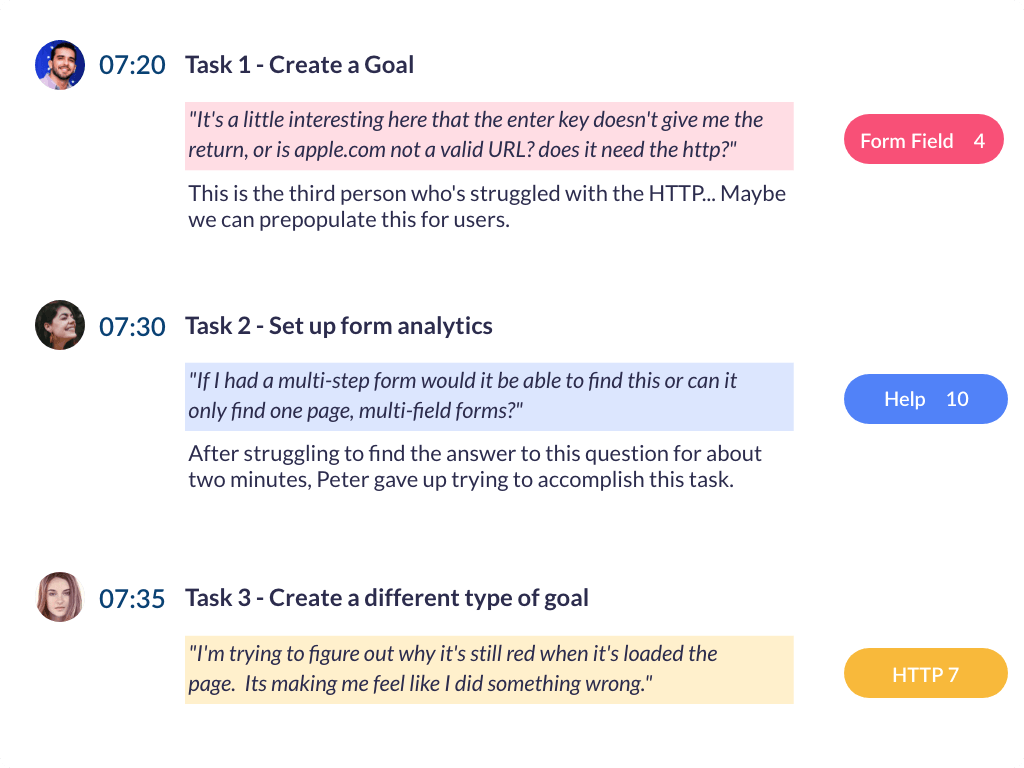The width and height of the screenshot is (1024, 768).
Task: Click the dark-haired woman's avatar at 07:30
Action: pyautogui.click(x=60, y=325)
